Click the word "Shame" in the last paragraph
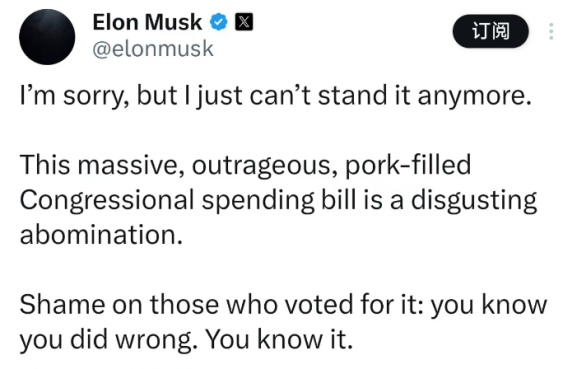Viewport: 563px width, 369px height. 62,305
